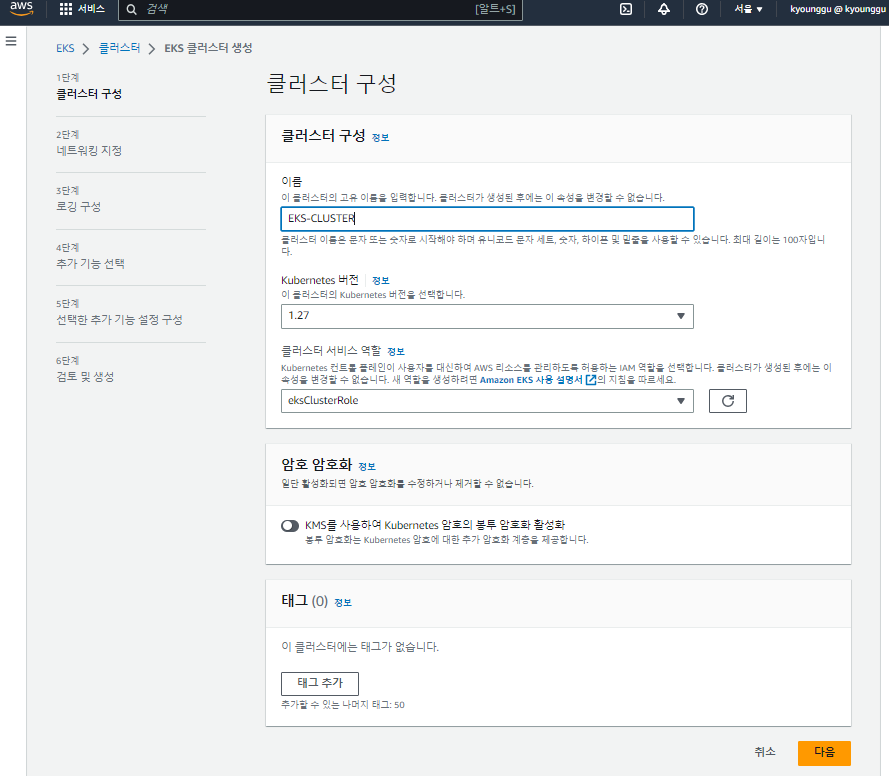Click the 다음 button
This screenshot has width=889, height=776.
(x=824, y=753)
